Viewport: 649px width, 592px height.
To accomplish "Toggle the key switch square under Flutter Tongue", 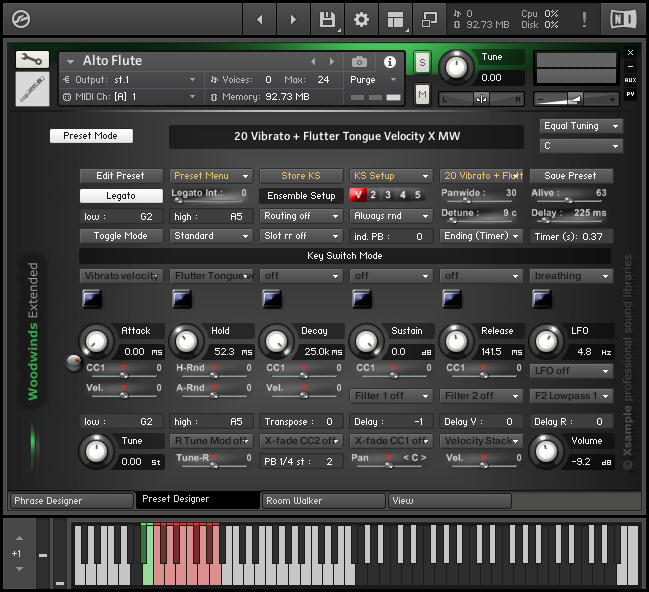I will coord(182,299).
